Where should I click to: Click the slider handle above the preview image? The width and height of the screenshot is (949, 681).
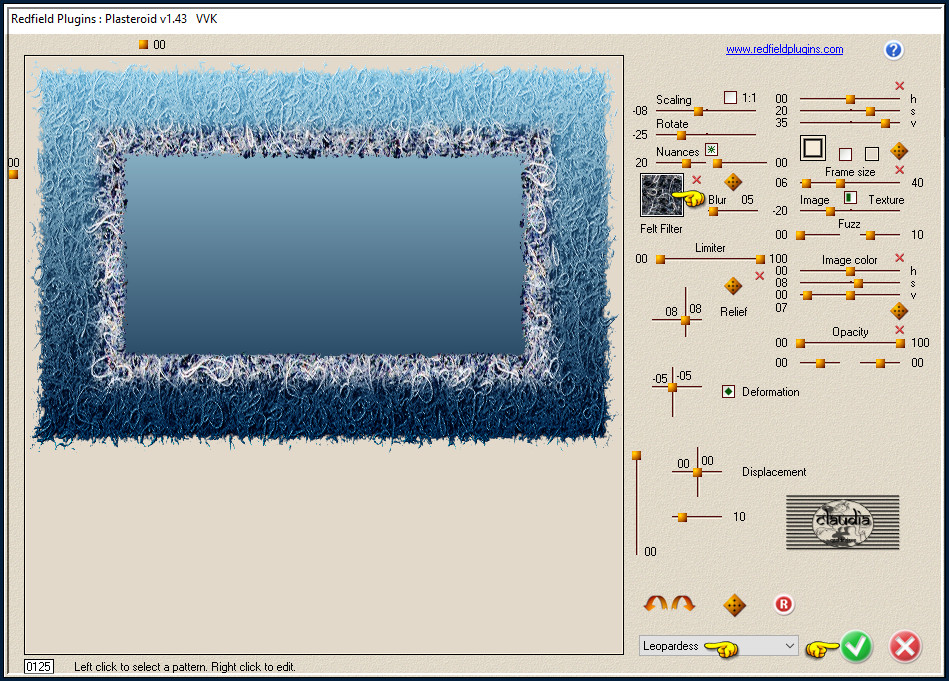tap(143, 44)
